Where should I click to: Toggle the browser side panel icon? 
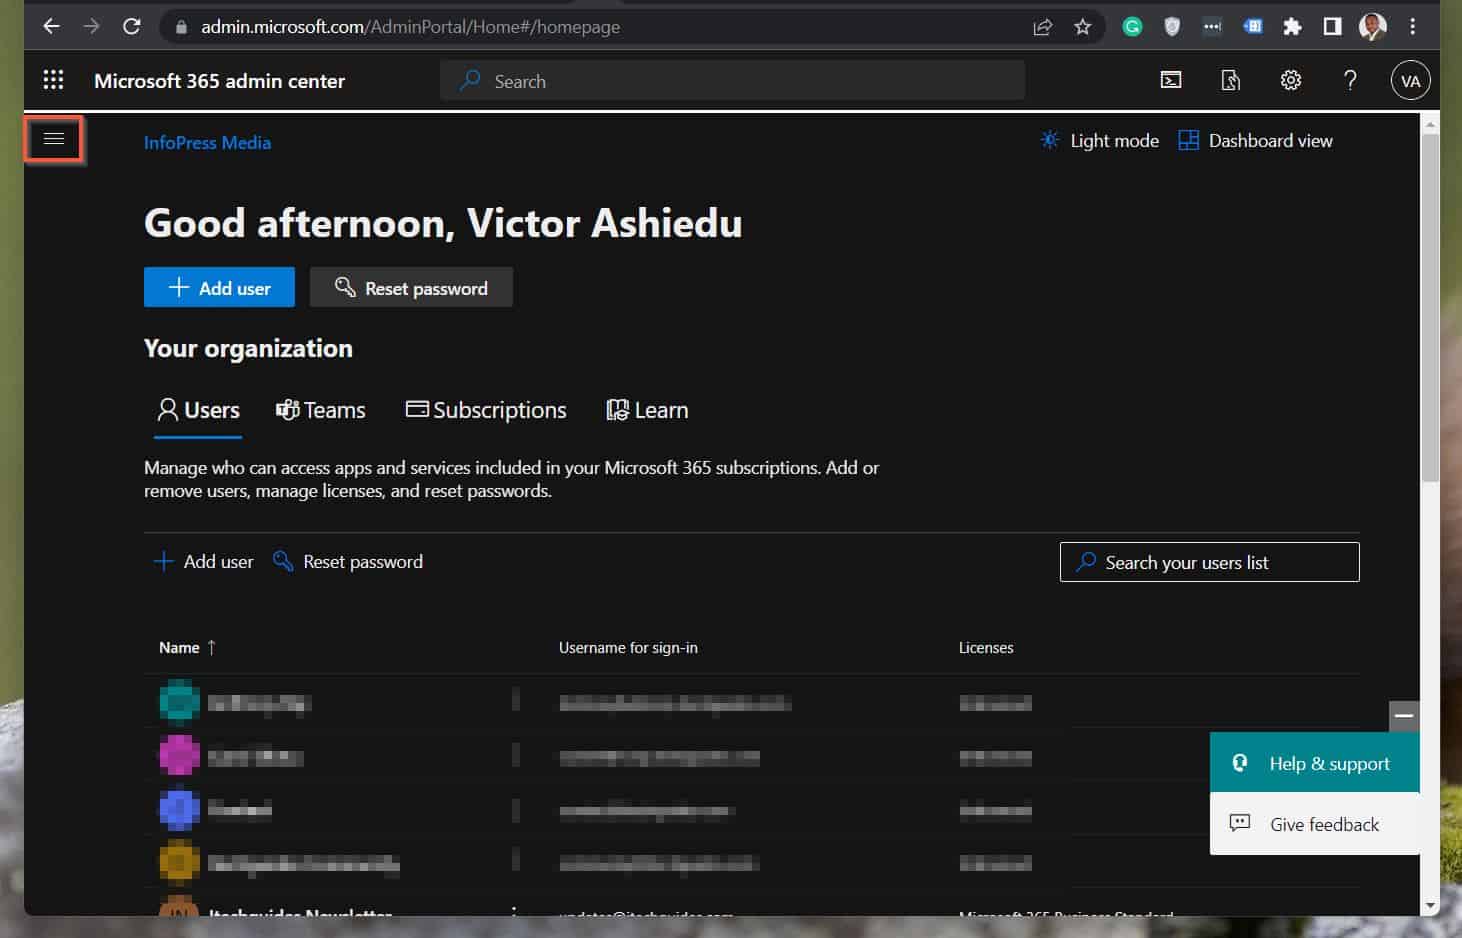[x=1332, y=27]
